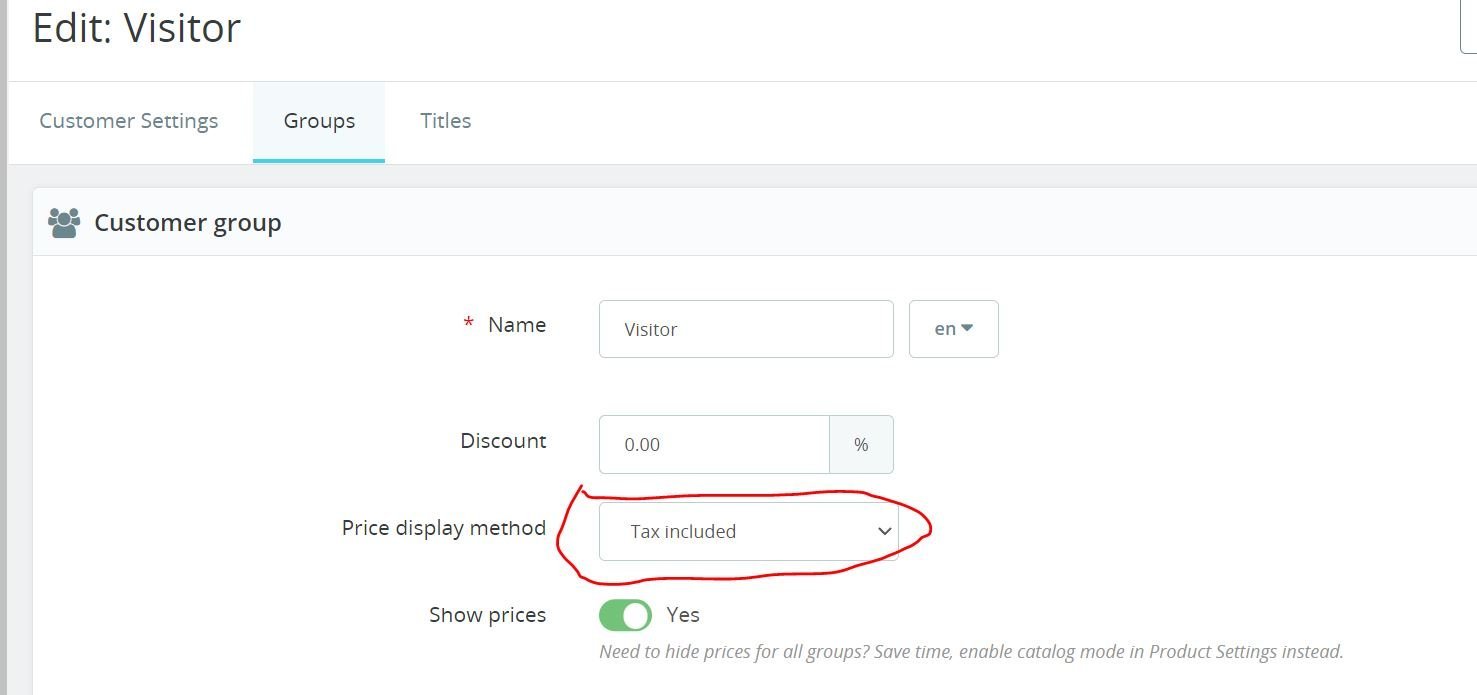Click into the Name field containing Visitor
Screen dimensions: 1477x695
click(745, 329)
